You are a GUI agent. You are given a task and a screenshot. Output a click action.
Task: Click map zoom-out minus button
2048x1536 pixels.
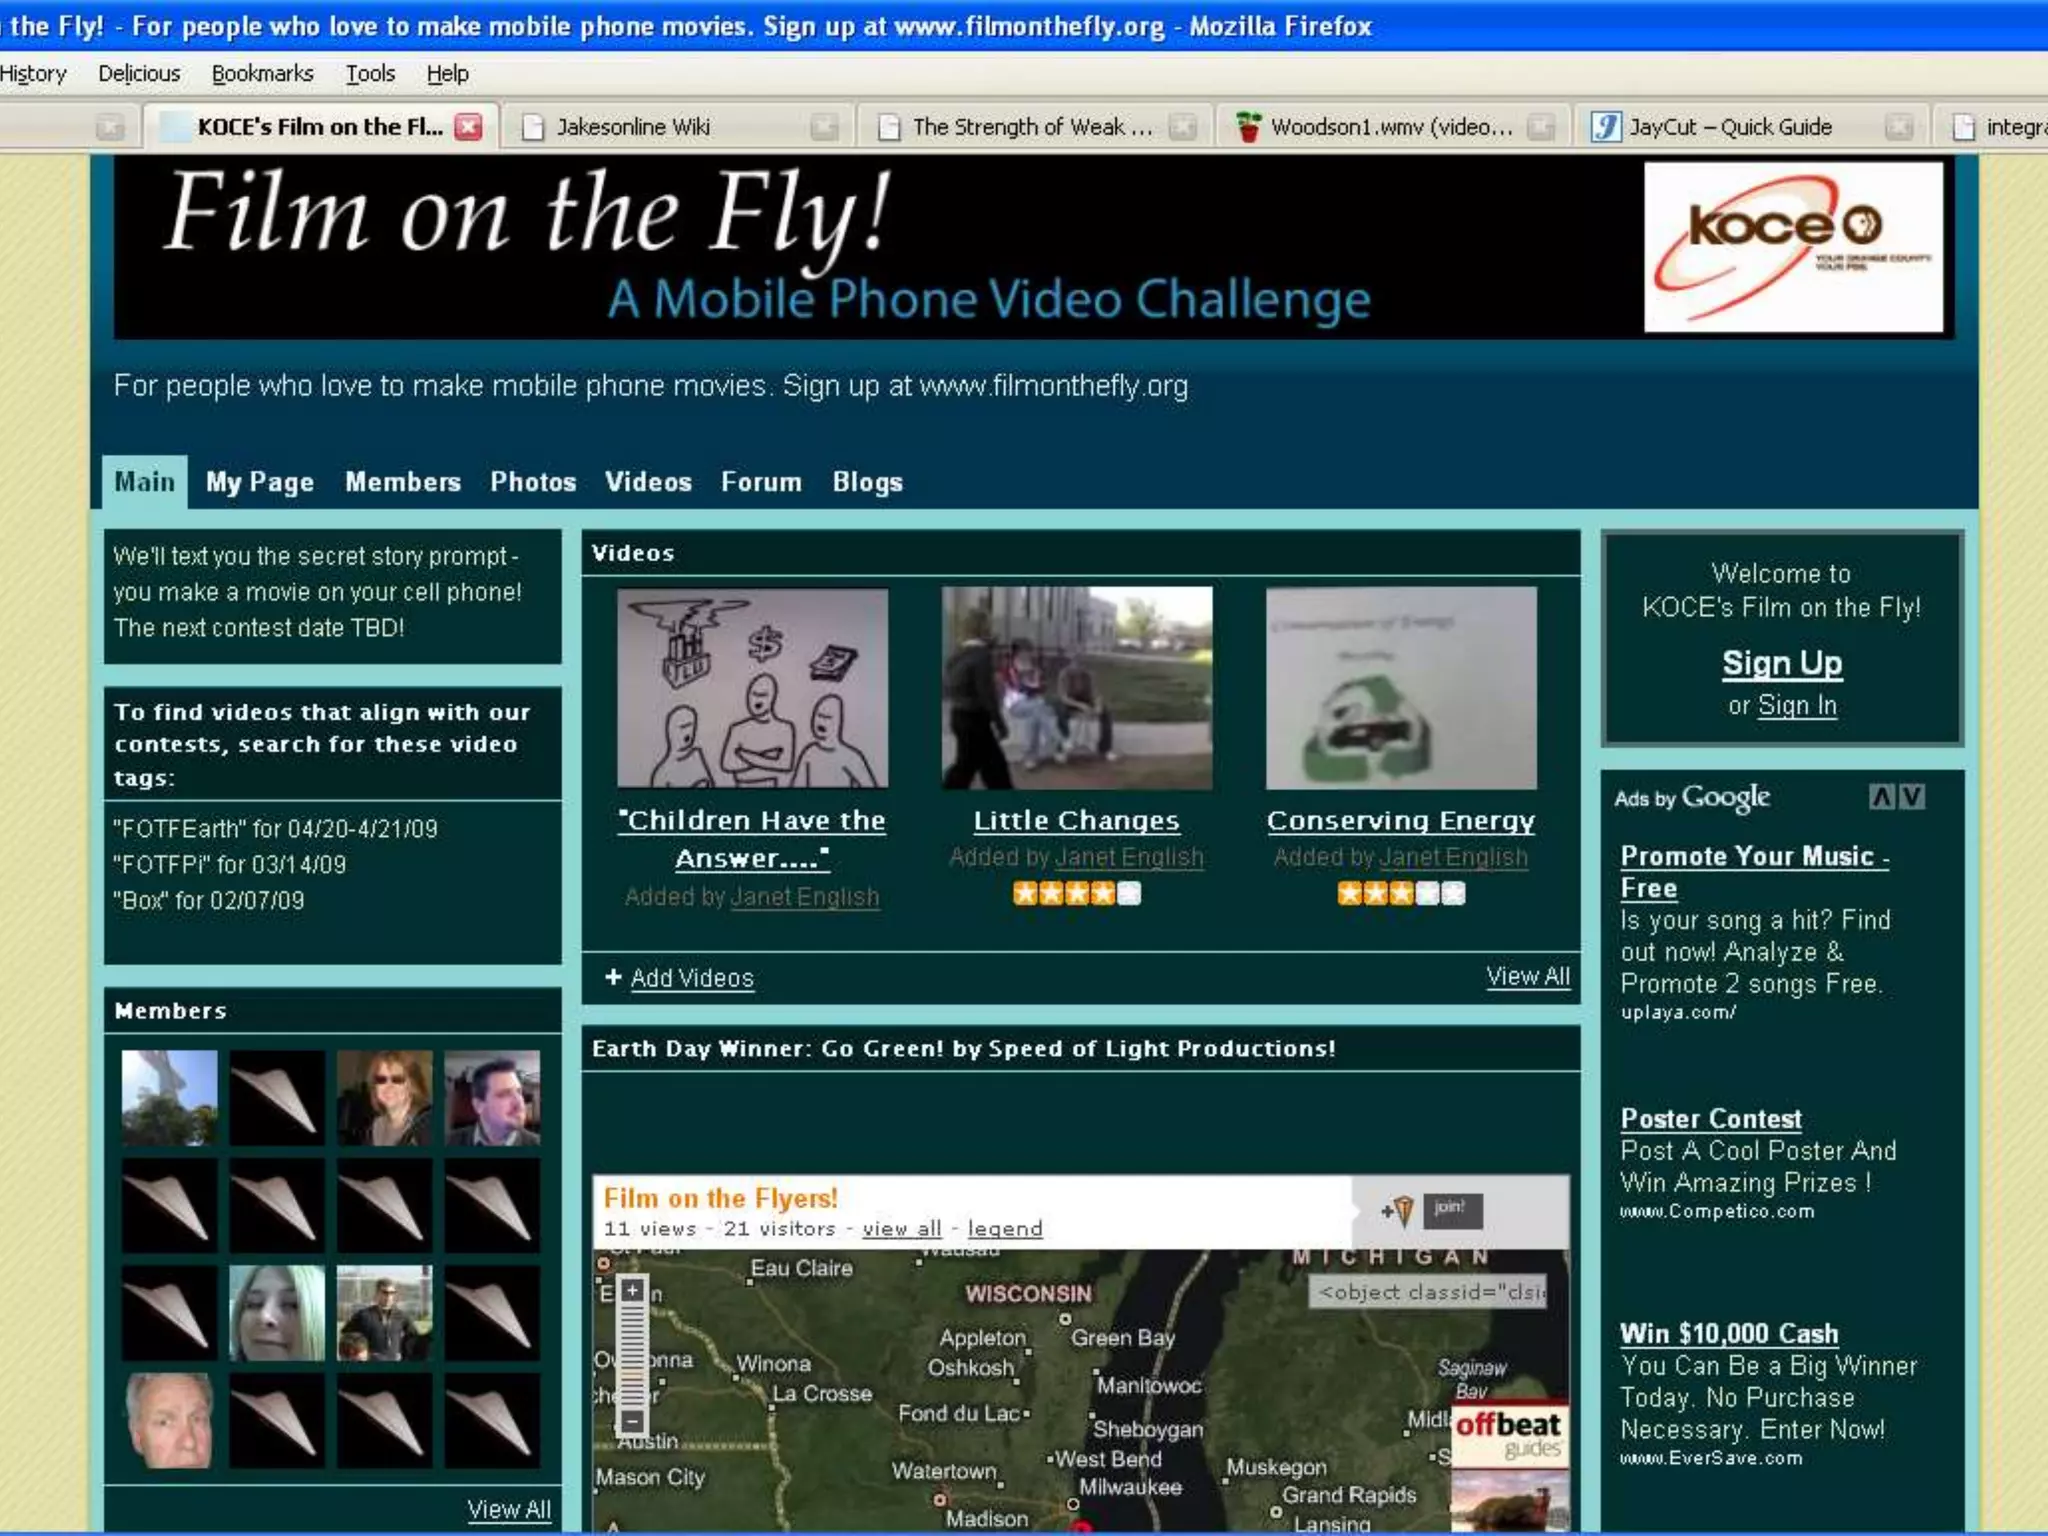pyautogui.click(x=632, y=1420)
